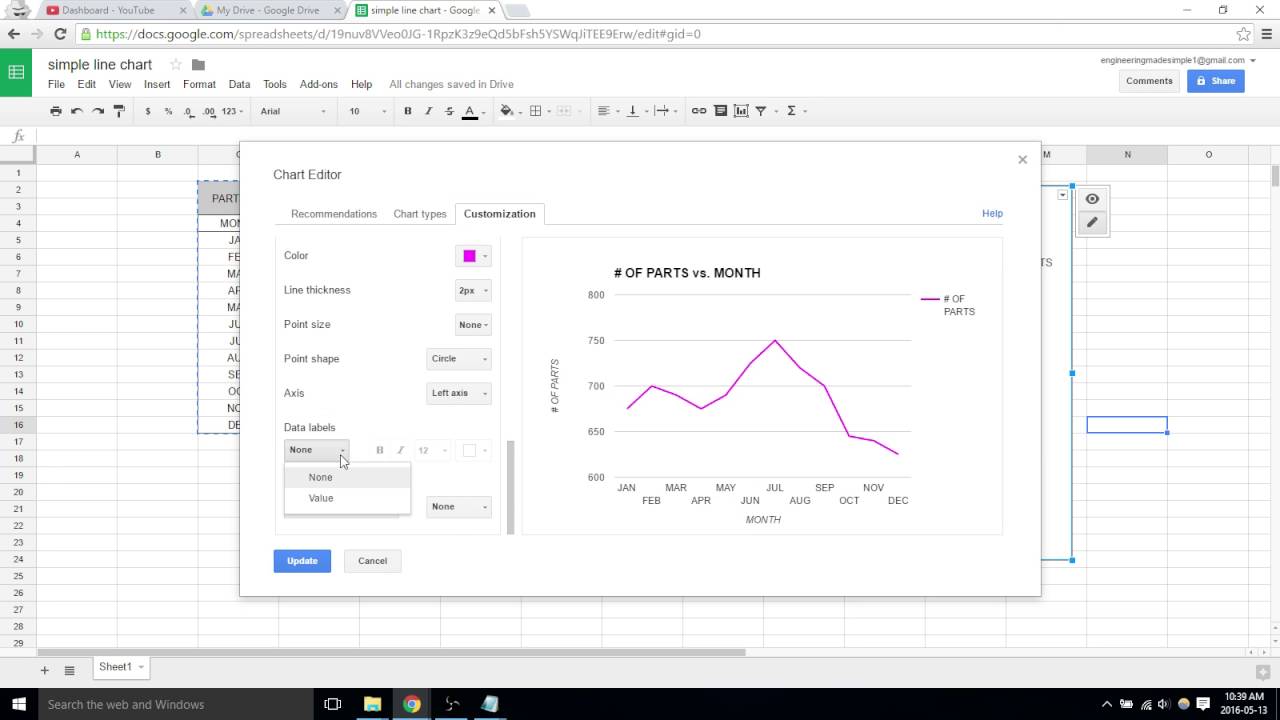Open toolbar font size 10 dropdown

tap(367, 111)
